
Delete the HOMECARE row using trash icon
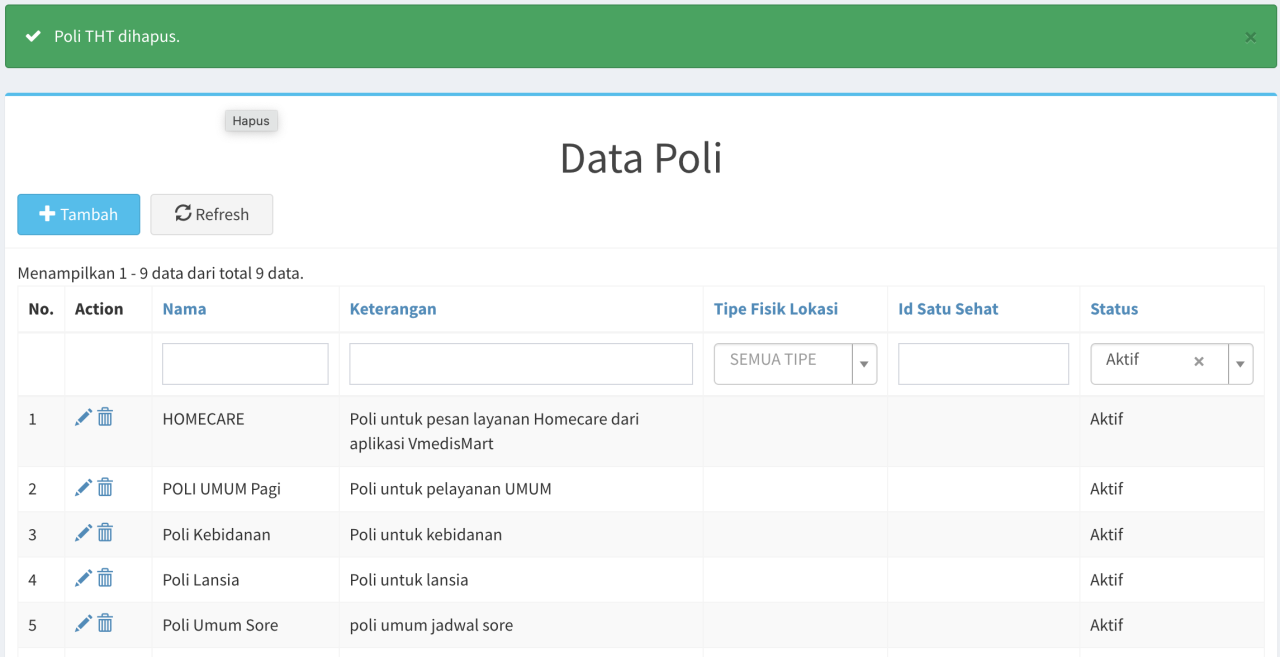105,418
